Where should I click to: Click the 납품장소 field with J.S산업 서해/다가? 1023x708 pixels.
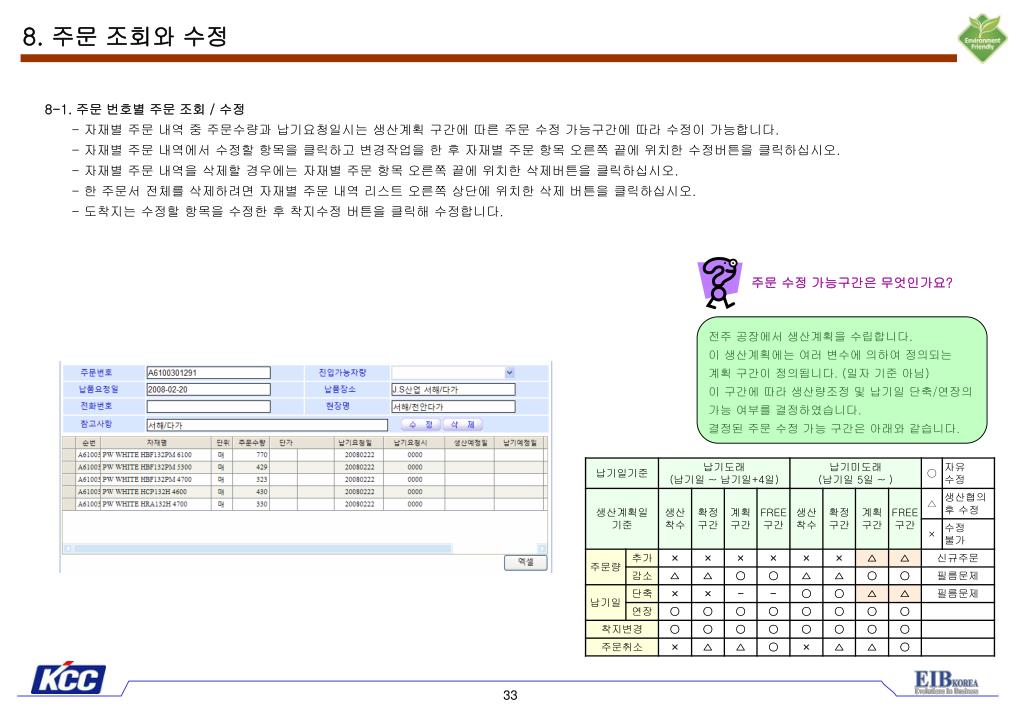pyautogui.click(x=453, y=390)
